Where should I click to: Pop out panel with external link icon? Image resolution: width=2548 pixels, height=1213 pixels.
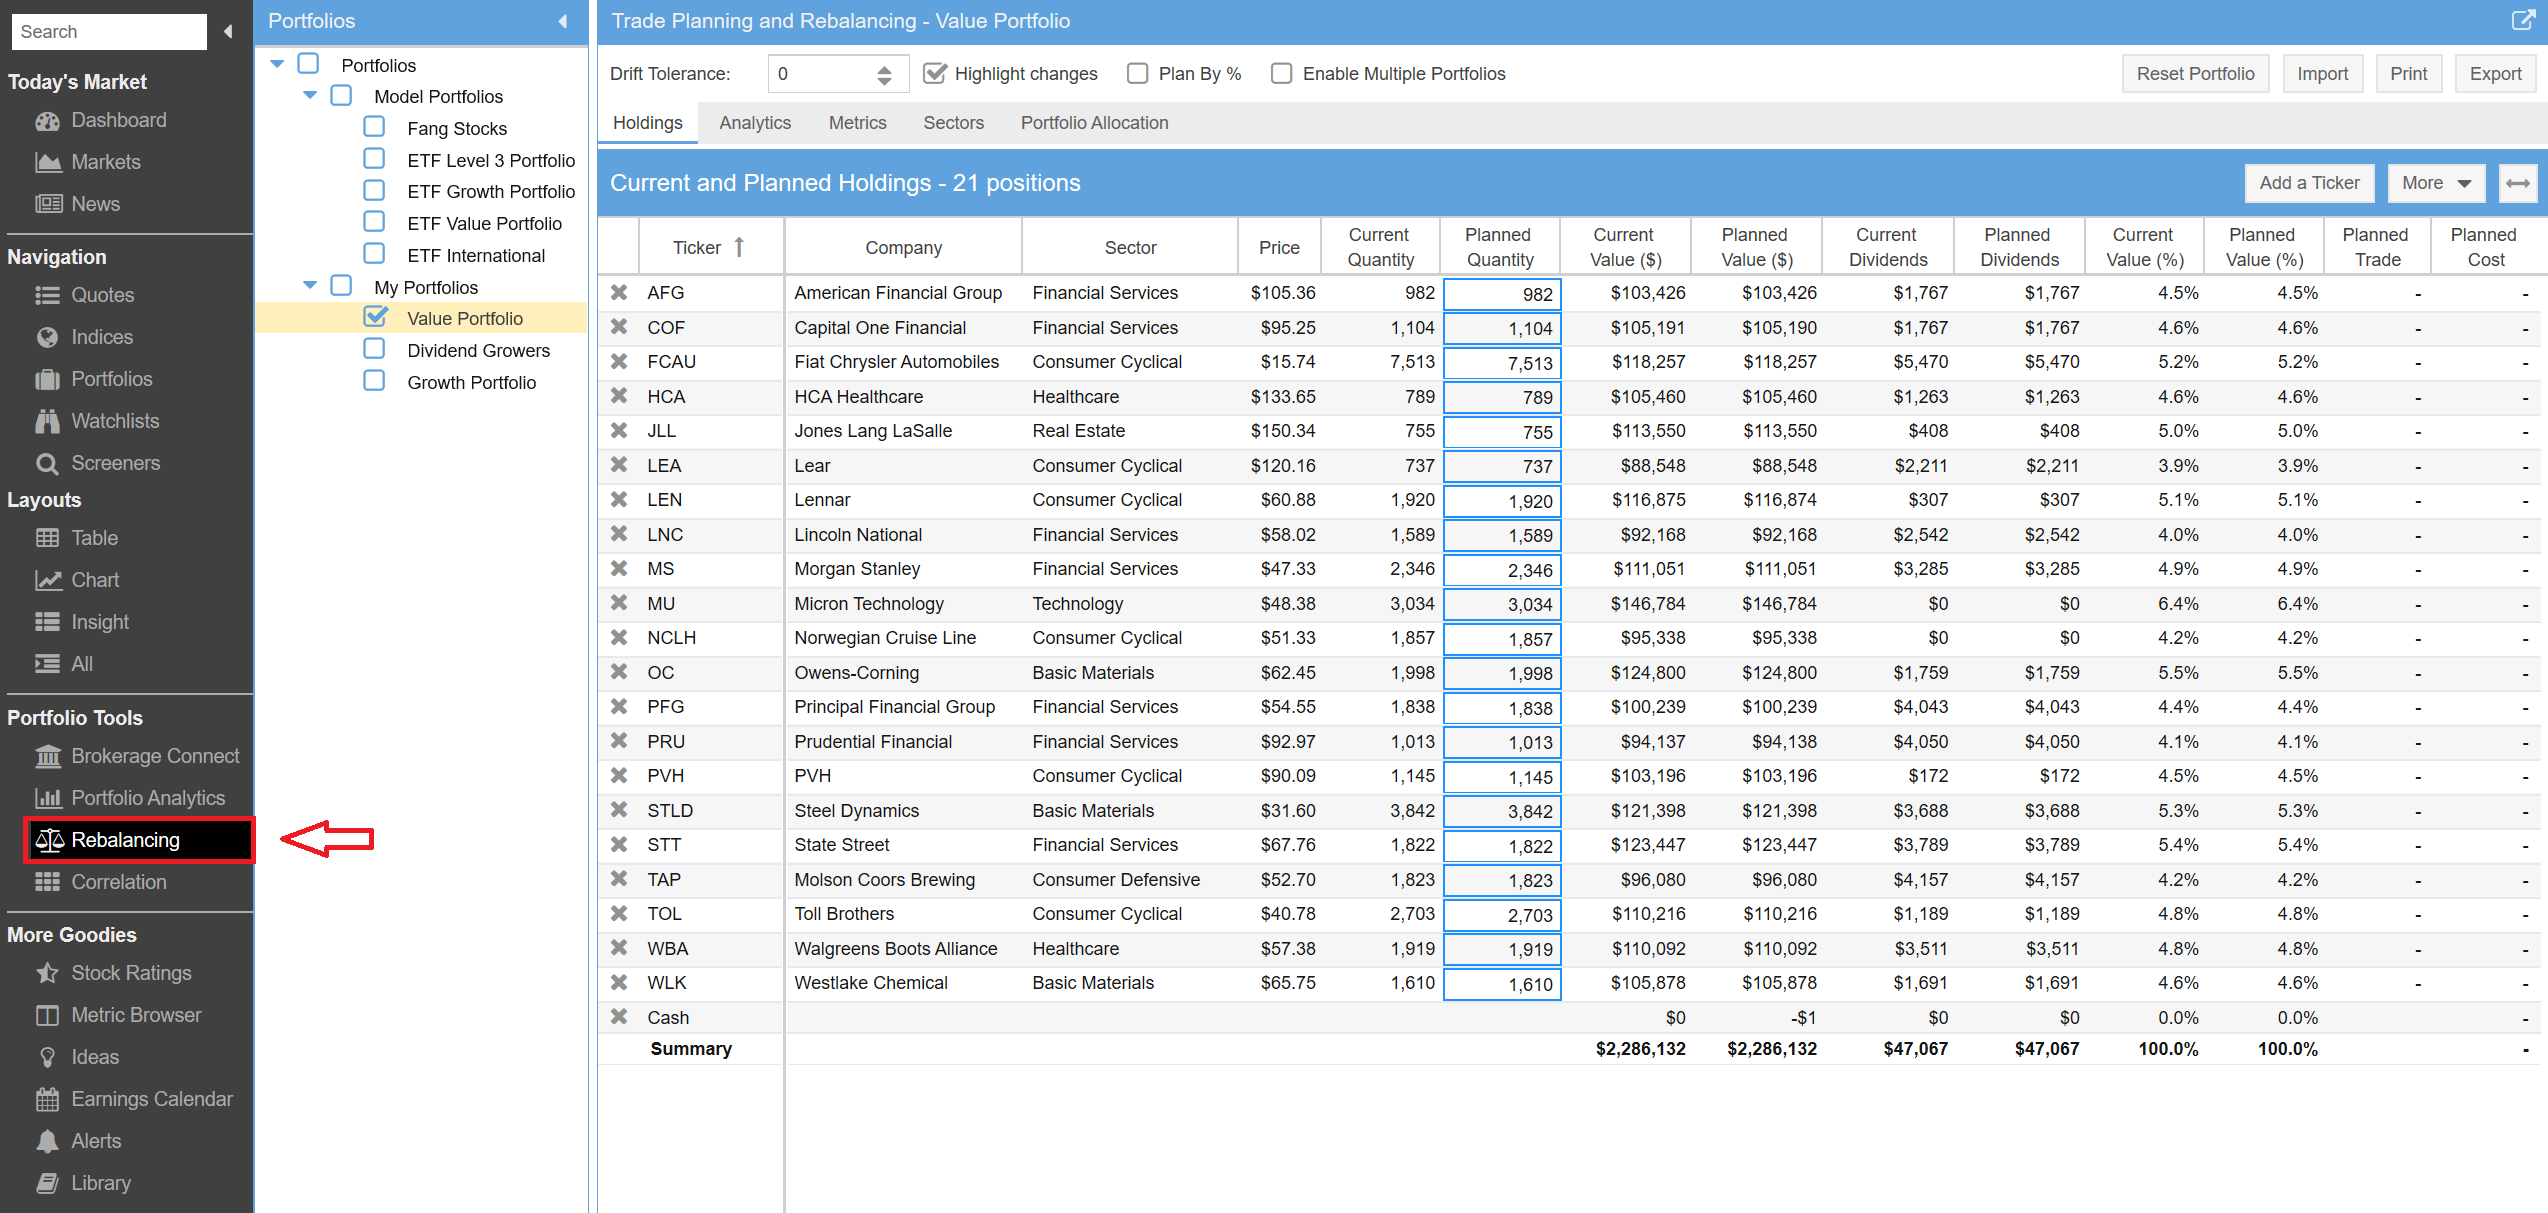coord(2523,20)
